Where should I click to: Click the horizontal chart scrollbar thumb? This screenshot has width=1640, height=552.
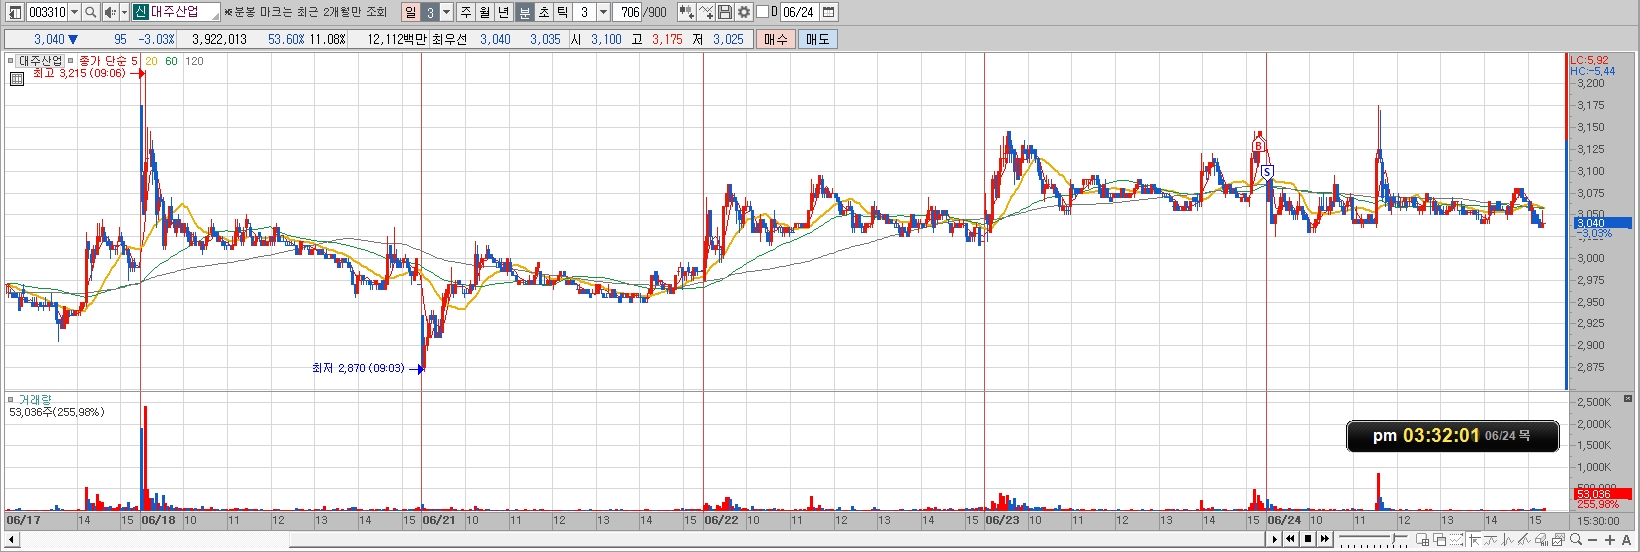coord(777,540)
